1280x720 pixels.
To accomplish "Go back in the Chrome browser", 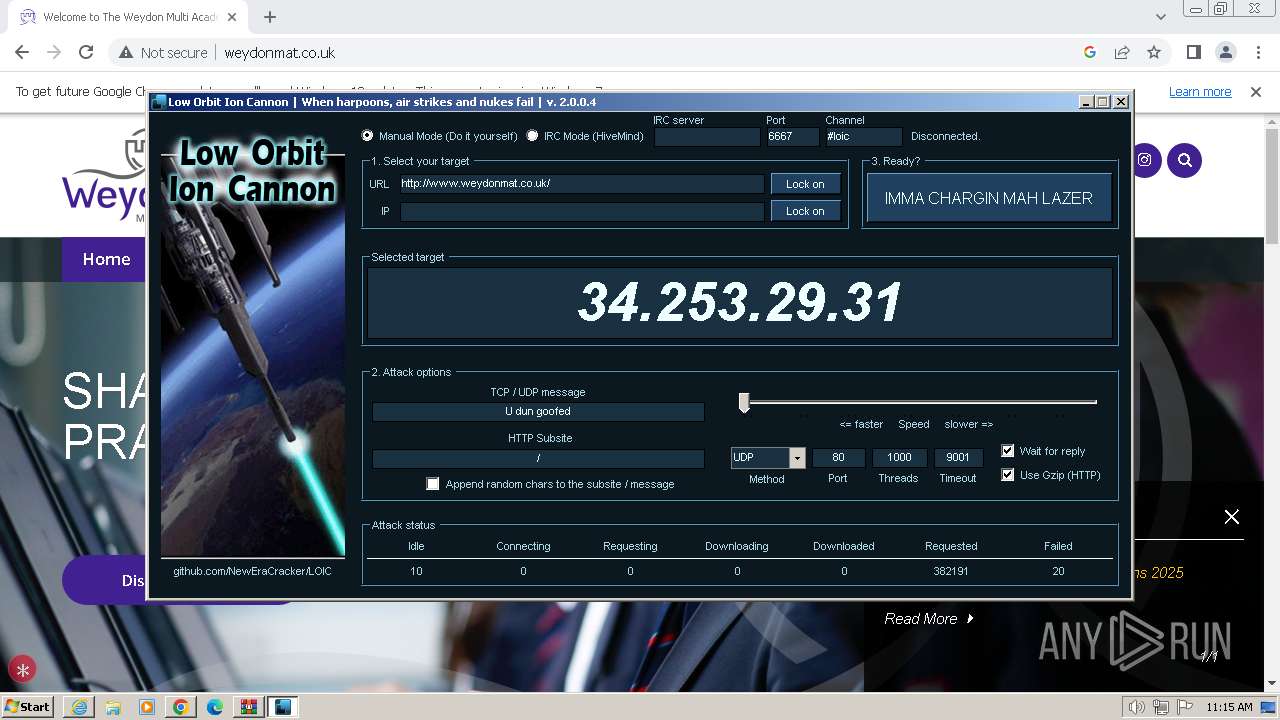I will pos(22,53).
